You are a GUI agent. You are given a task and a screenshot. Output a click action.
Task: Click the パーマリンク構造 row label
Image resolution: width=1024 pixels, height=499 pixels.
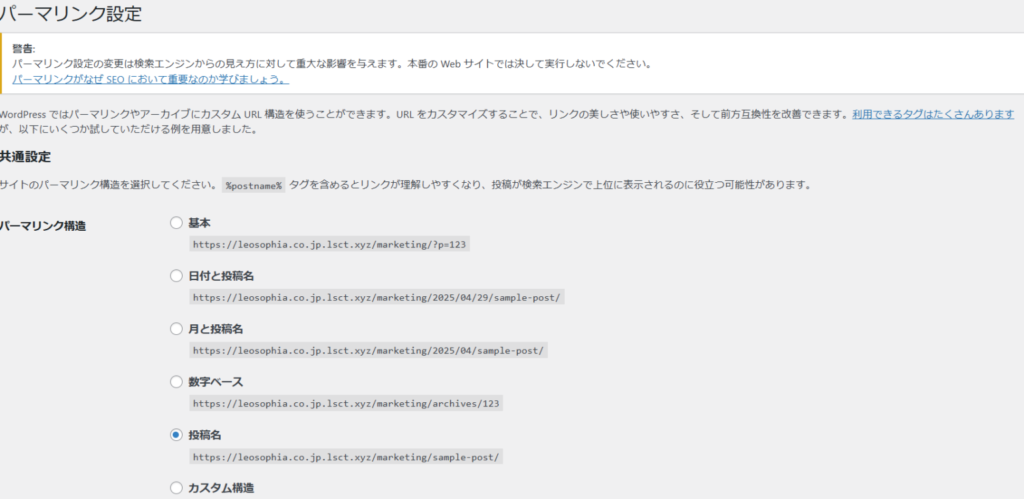tap(42, 227)
